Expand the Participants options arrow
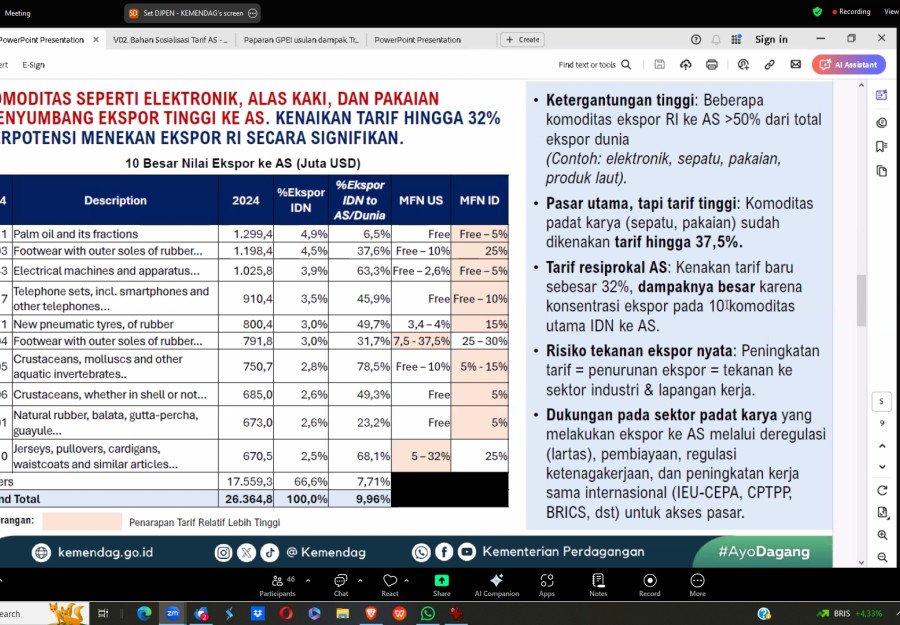The image size is (900, 625). (308, 581)
